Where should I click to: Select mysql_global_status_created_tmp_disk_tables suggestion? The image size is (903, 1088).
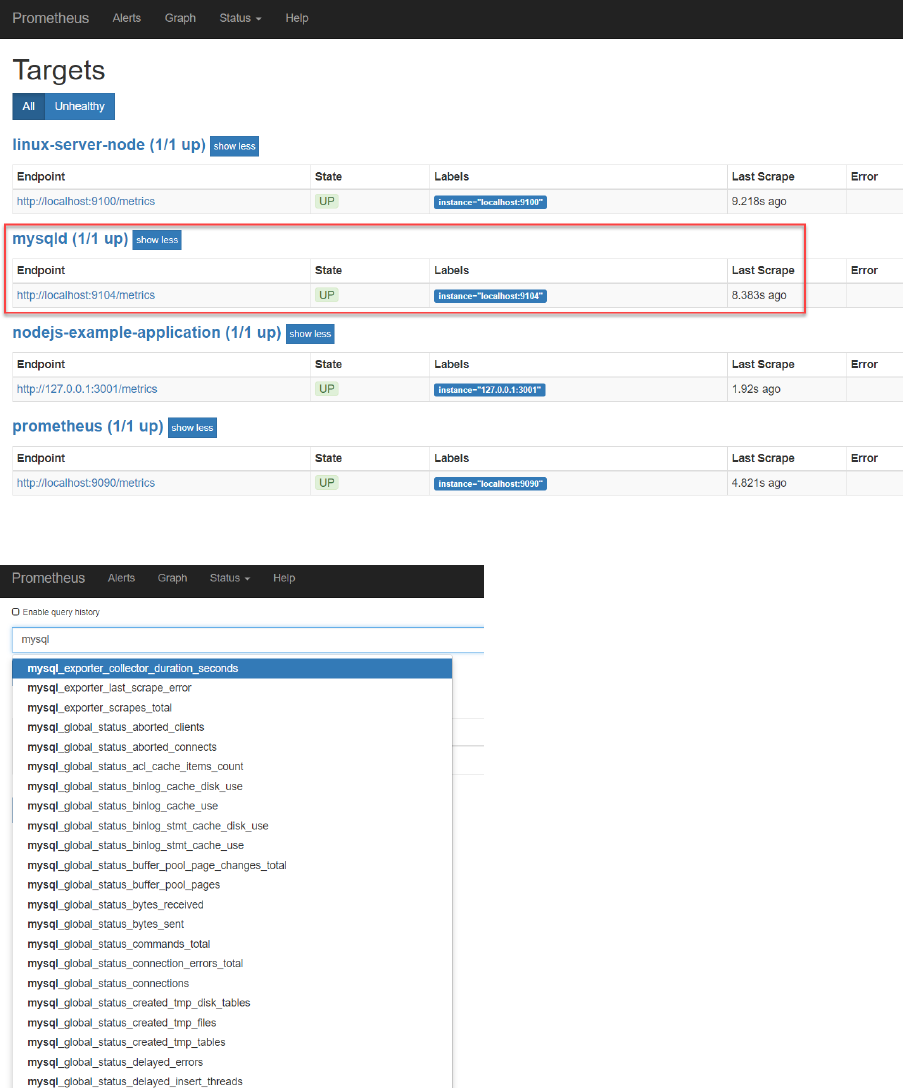(233, 1003)
